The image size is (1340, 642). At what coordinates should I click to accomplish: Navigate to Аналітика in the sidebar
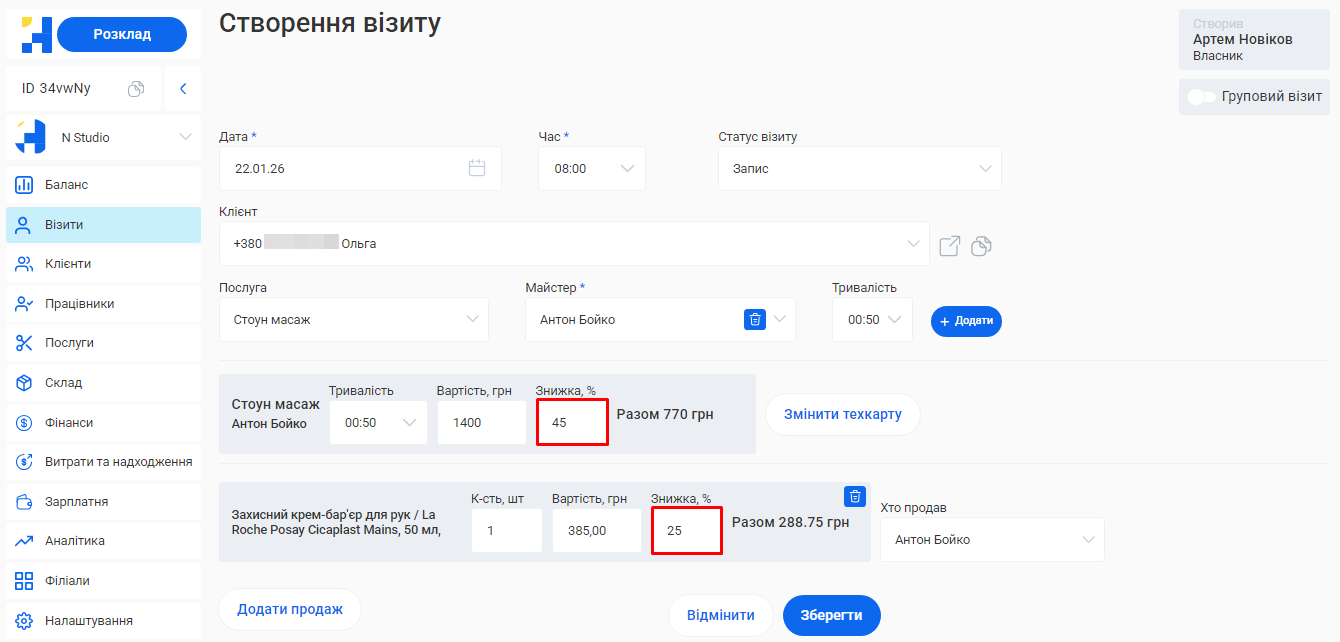74,541
